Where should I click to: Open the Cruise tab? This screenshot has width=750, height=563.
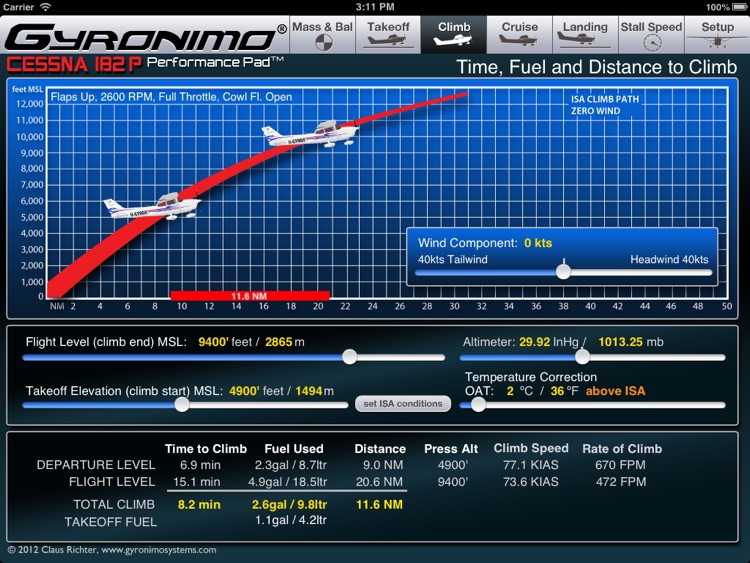click(519, 34)
